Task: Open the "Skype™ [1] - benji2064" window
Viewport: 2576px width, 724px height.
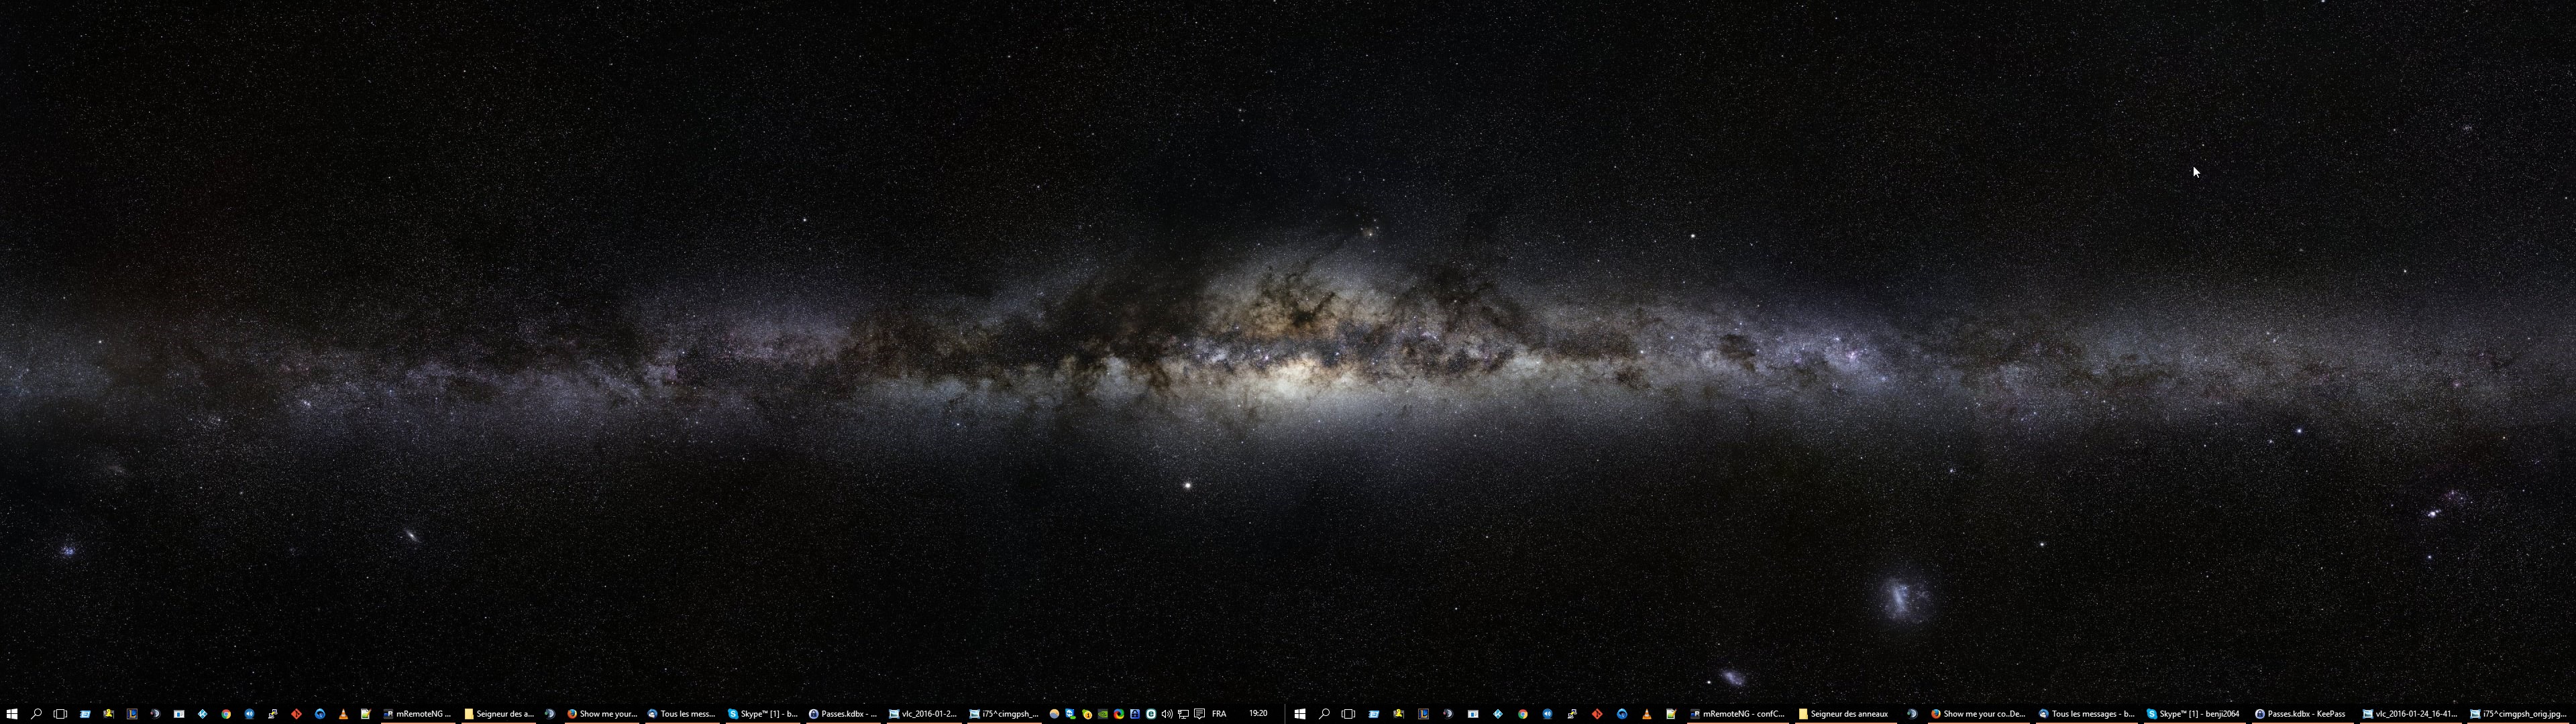Action: pyautogui.click(x=2195, y=714)
